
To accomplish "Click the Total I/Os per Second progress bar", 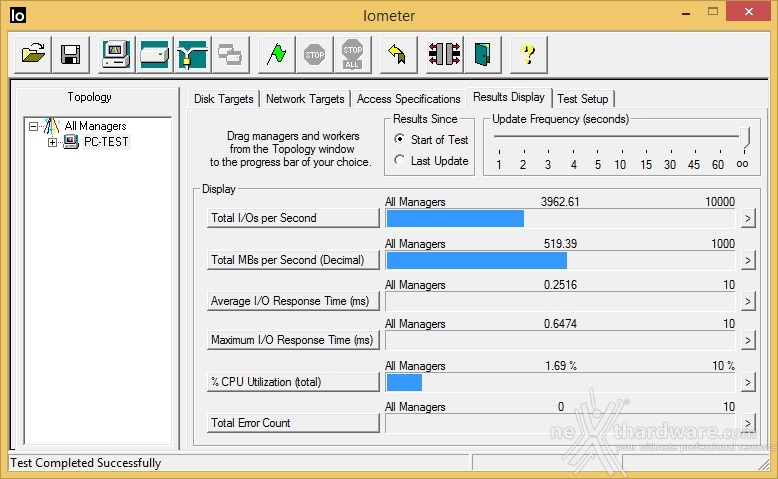I will [560, 218].
